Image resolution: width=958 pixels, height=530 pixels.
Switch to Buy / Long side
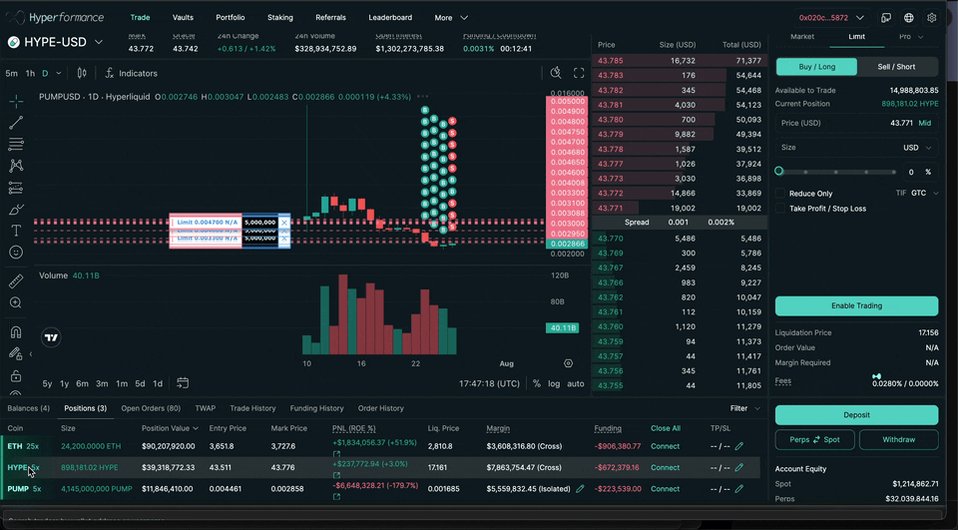click(x=816, y=67)
